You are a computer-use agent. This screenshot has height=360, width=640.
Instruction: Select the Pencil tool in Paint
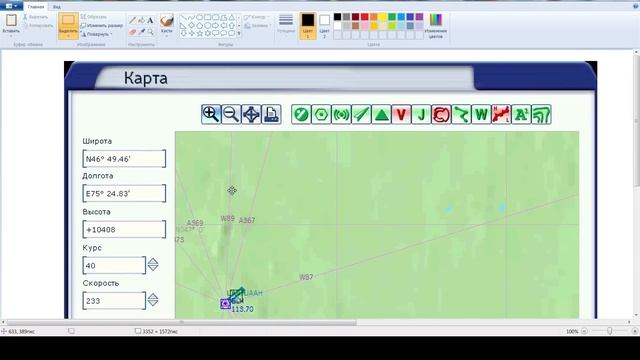point(133,20)
